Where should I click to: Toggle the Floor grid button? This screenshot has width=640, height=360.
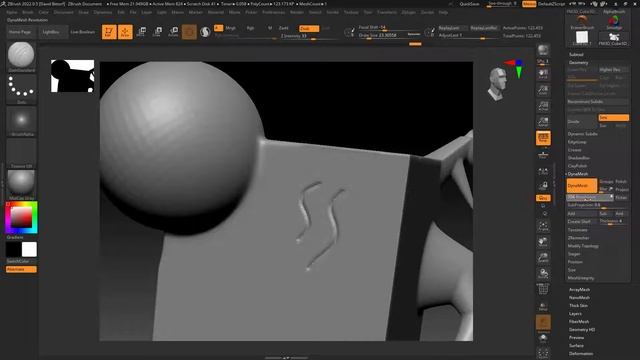(543, 155)
